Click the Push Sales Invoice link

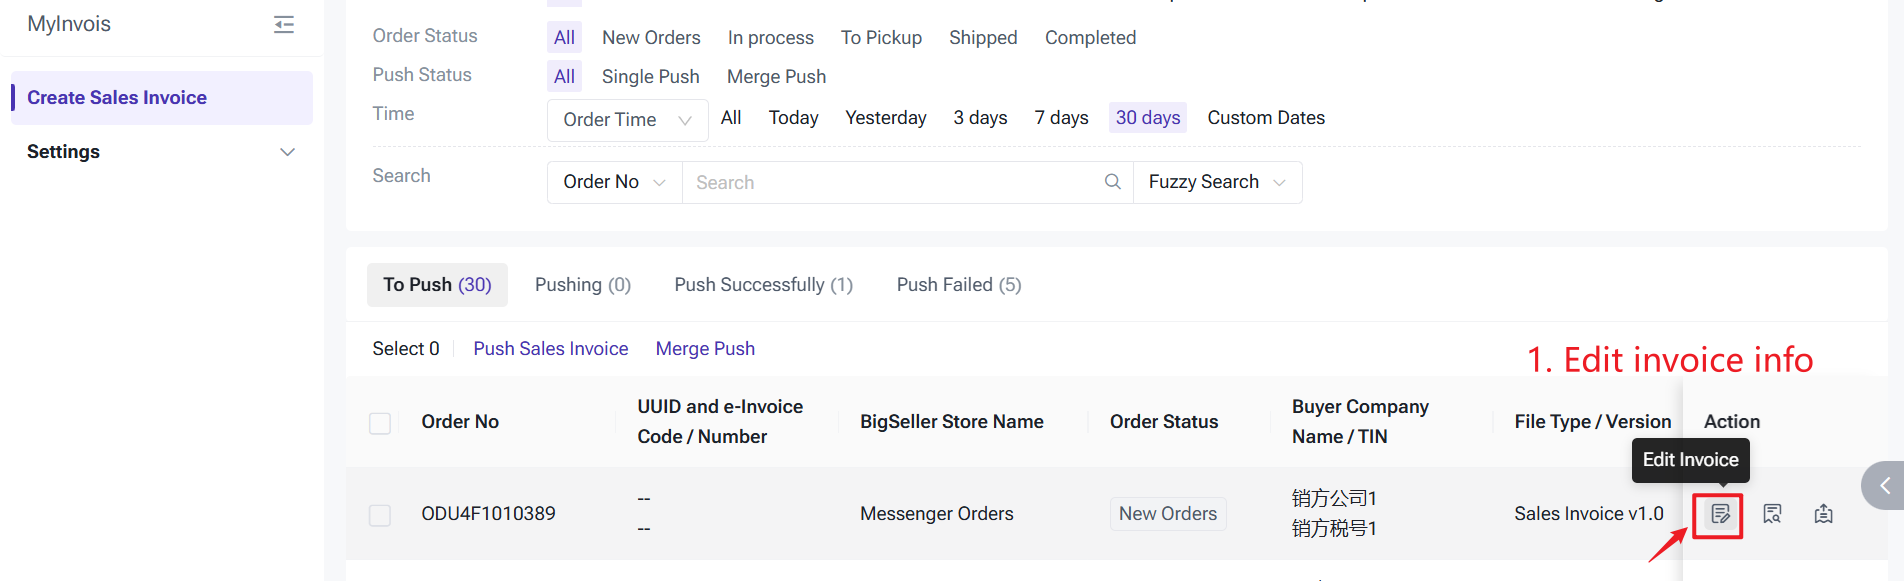tap(550, 349)
